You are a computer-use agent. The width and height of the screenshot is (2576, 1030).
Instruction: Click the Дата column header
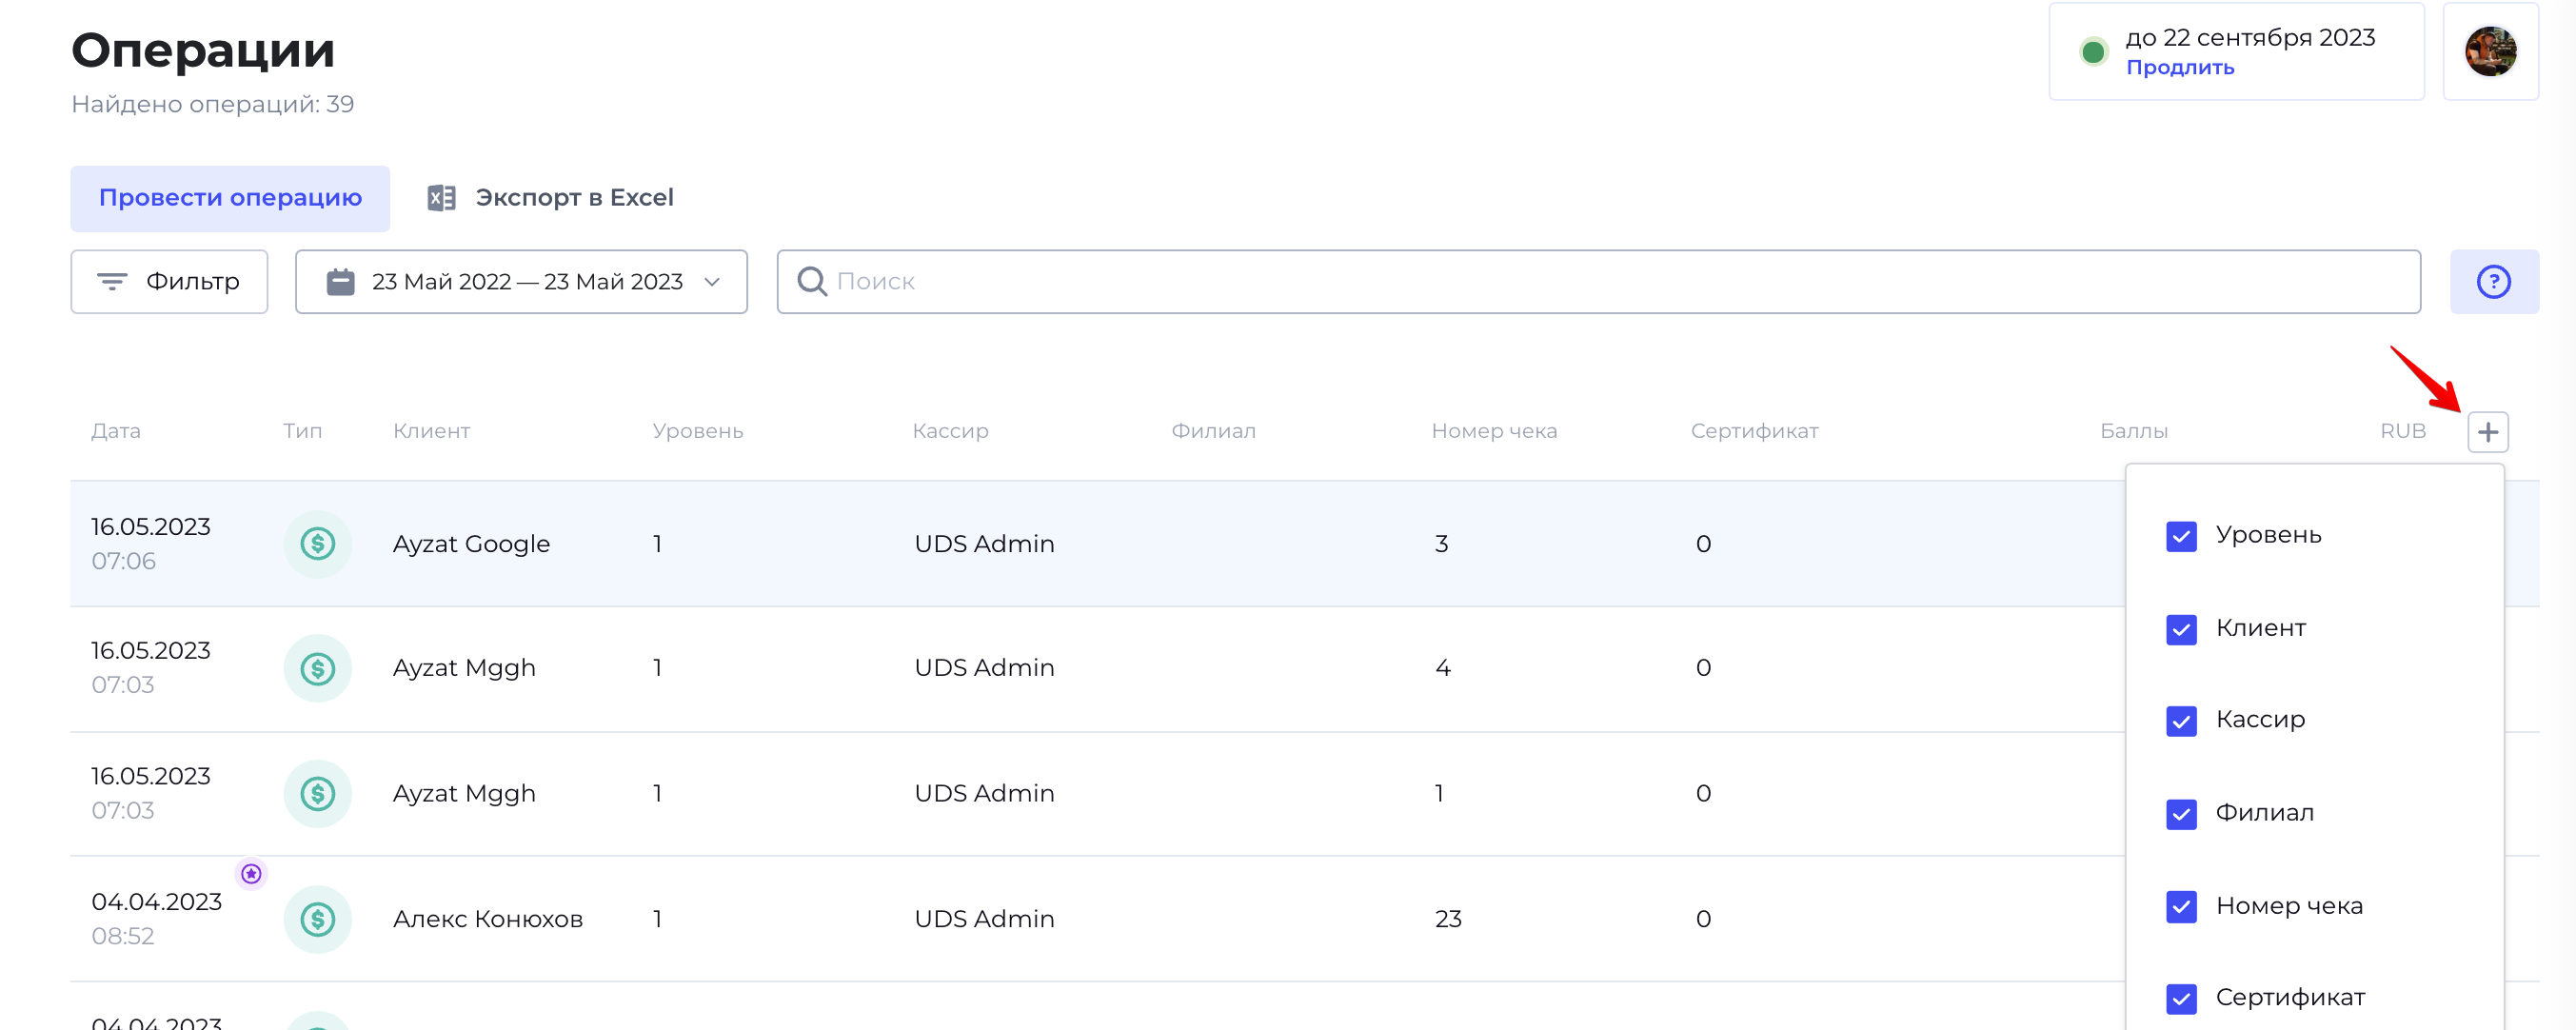coord(116,431)
